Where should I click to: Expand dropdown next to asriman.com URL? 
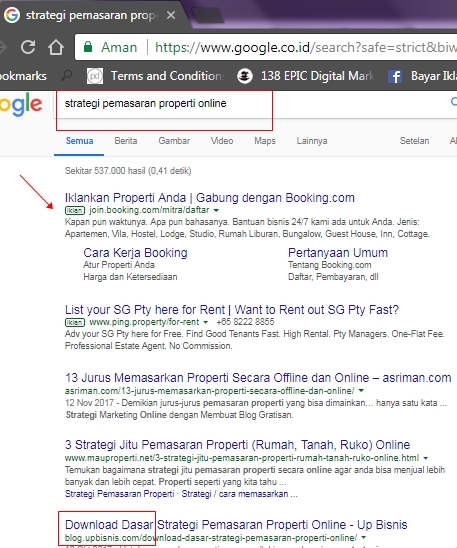click(361, 391)
